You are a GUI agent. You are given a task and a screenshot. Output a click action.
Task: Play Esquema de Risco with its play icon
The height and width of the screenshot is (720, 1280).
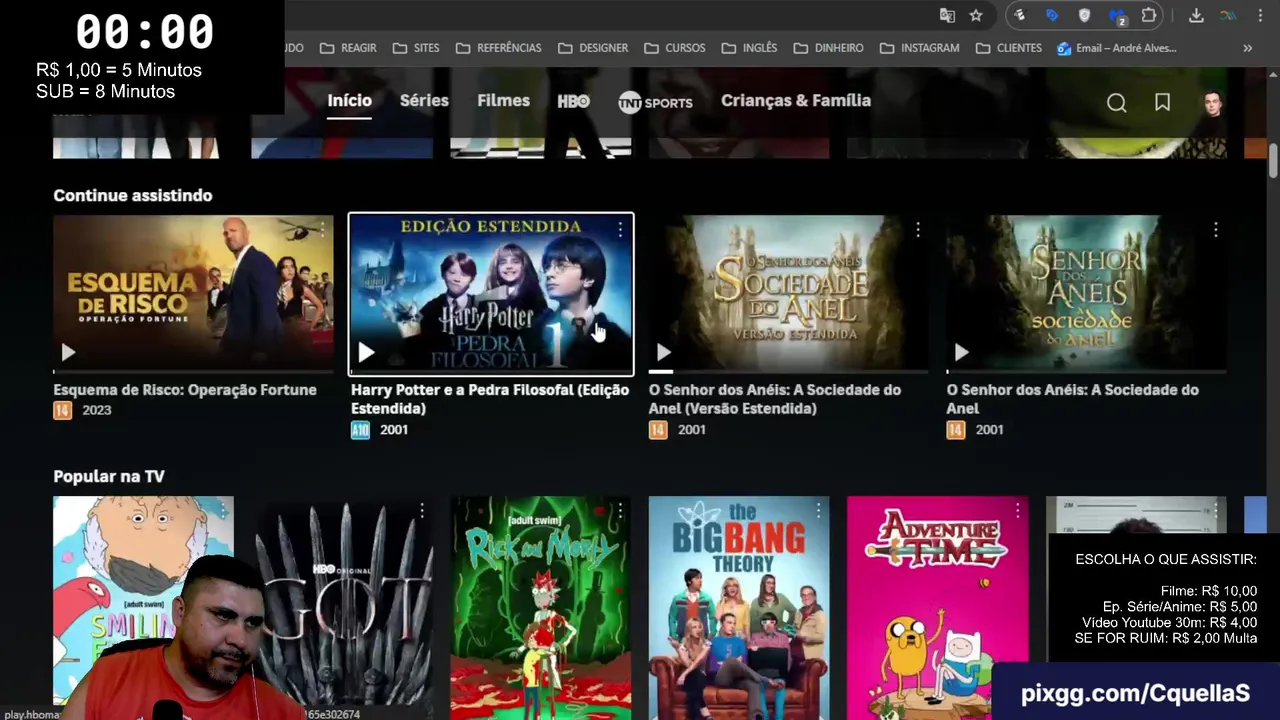coord(68,352)
